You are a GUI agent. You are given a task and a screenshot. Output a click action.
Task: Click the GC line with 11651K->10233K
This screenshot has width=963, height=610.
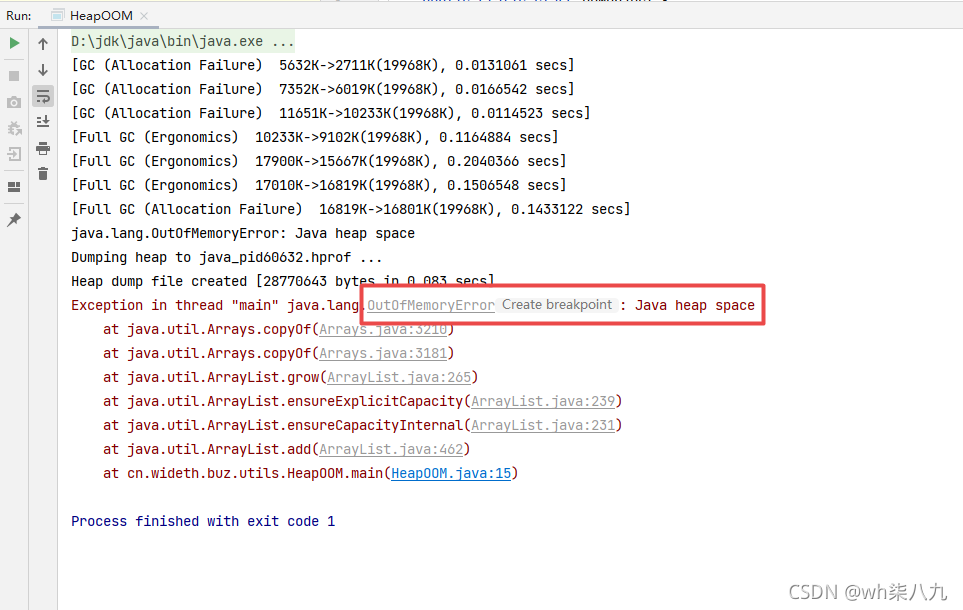[x=331, y=113]
